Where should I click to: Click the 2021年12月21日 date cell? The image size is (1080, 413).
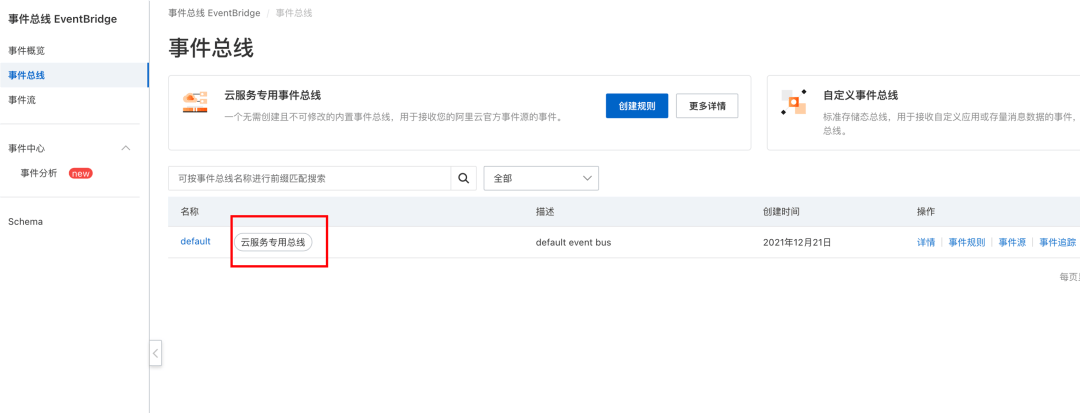(x=798, y=242)
